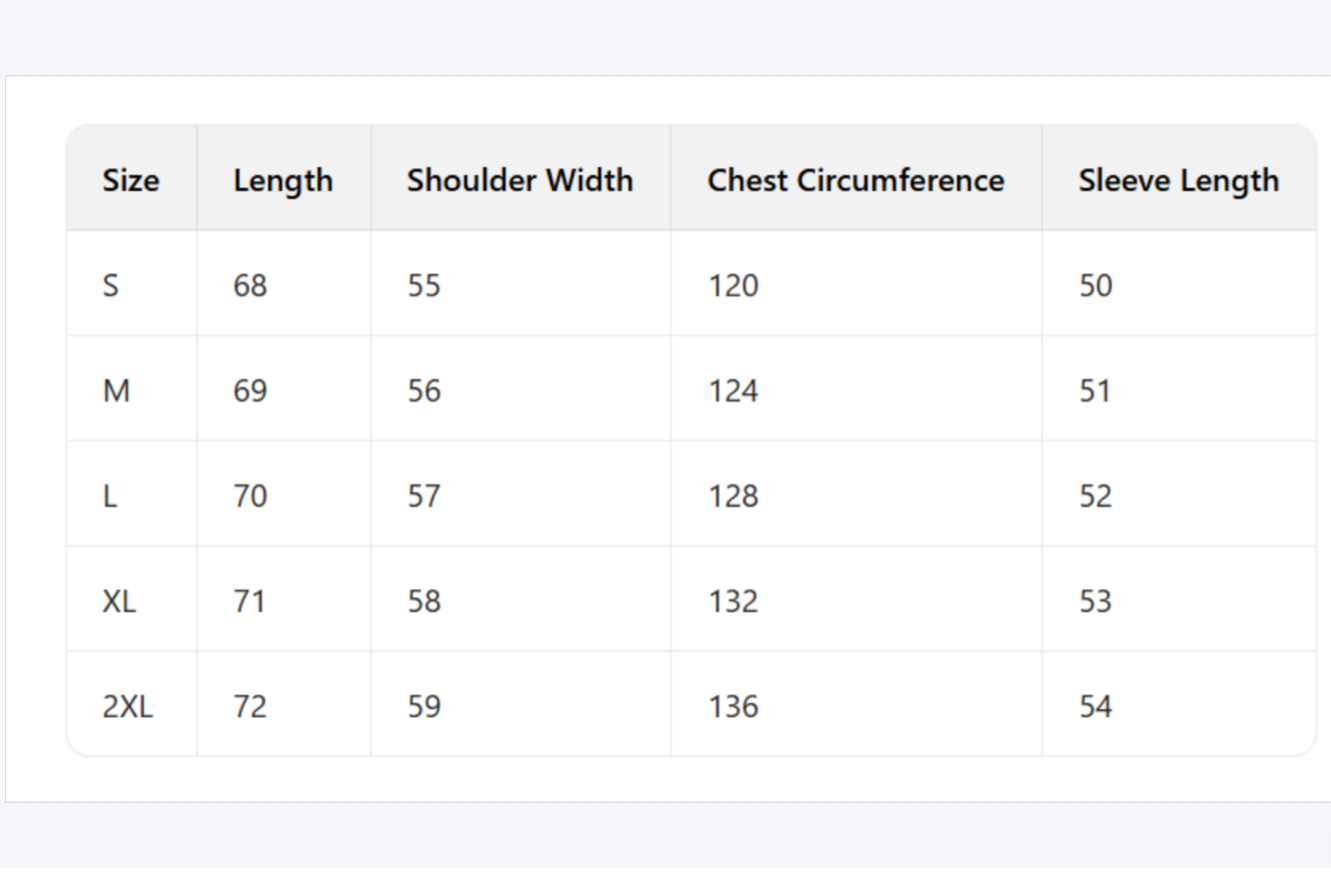
Task: Click the L size cell
Action: [x=110, y=496]
